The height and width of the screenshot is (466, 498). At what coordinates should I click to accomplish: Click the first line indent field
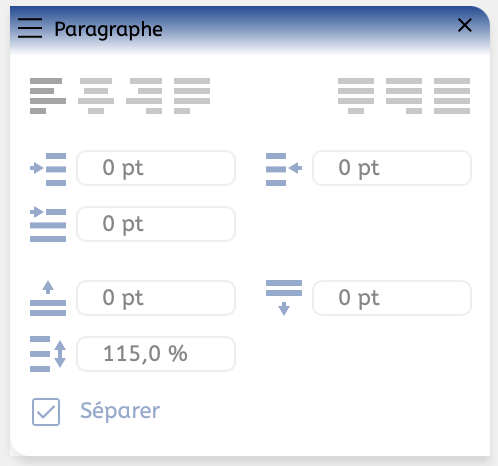tap(156, 224)
